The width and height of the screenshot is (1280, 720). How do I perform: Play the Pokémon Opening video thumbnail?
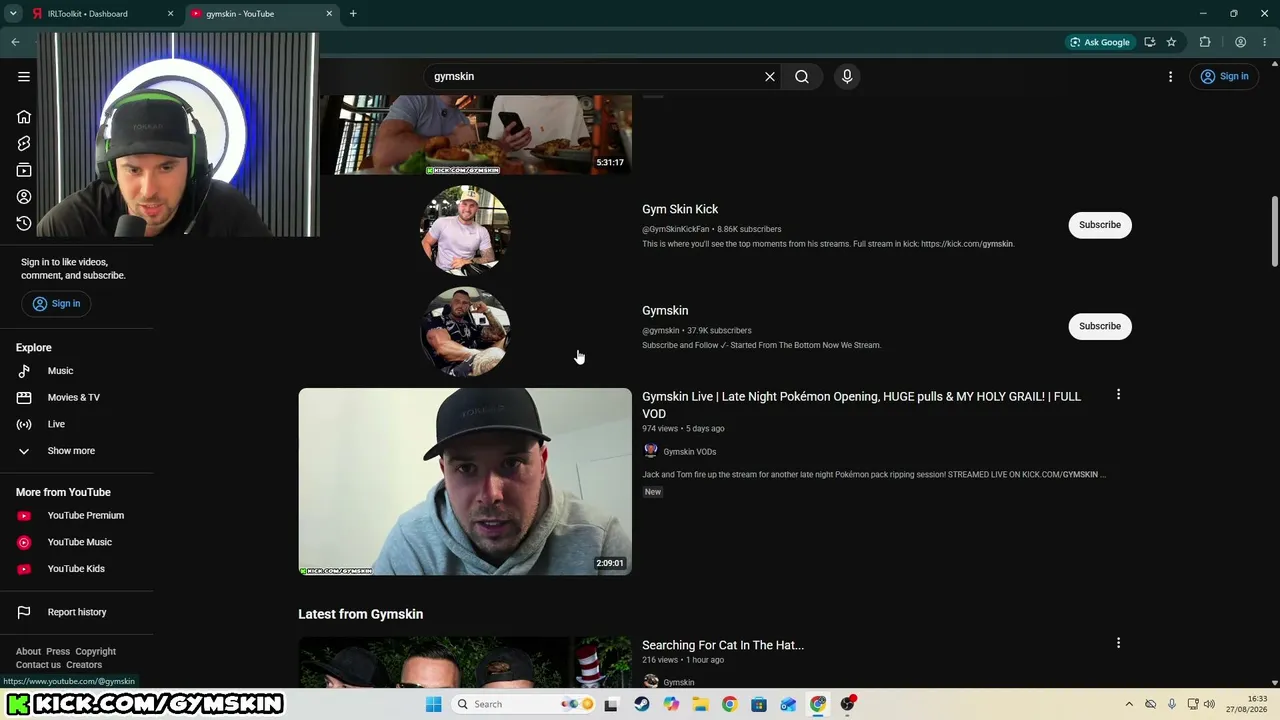[465, 481]
